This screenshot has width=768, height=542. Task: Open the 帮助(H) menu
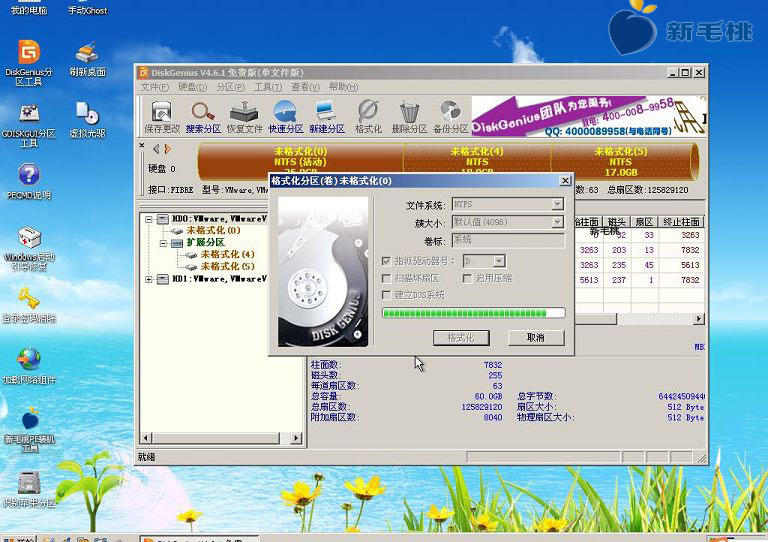tap(343, 87)
